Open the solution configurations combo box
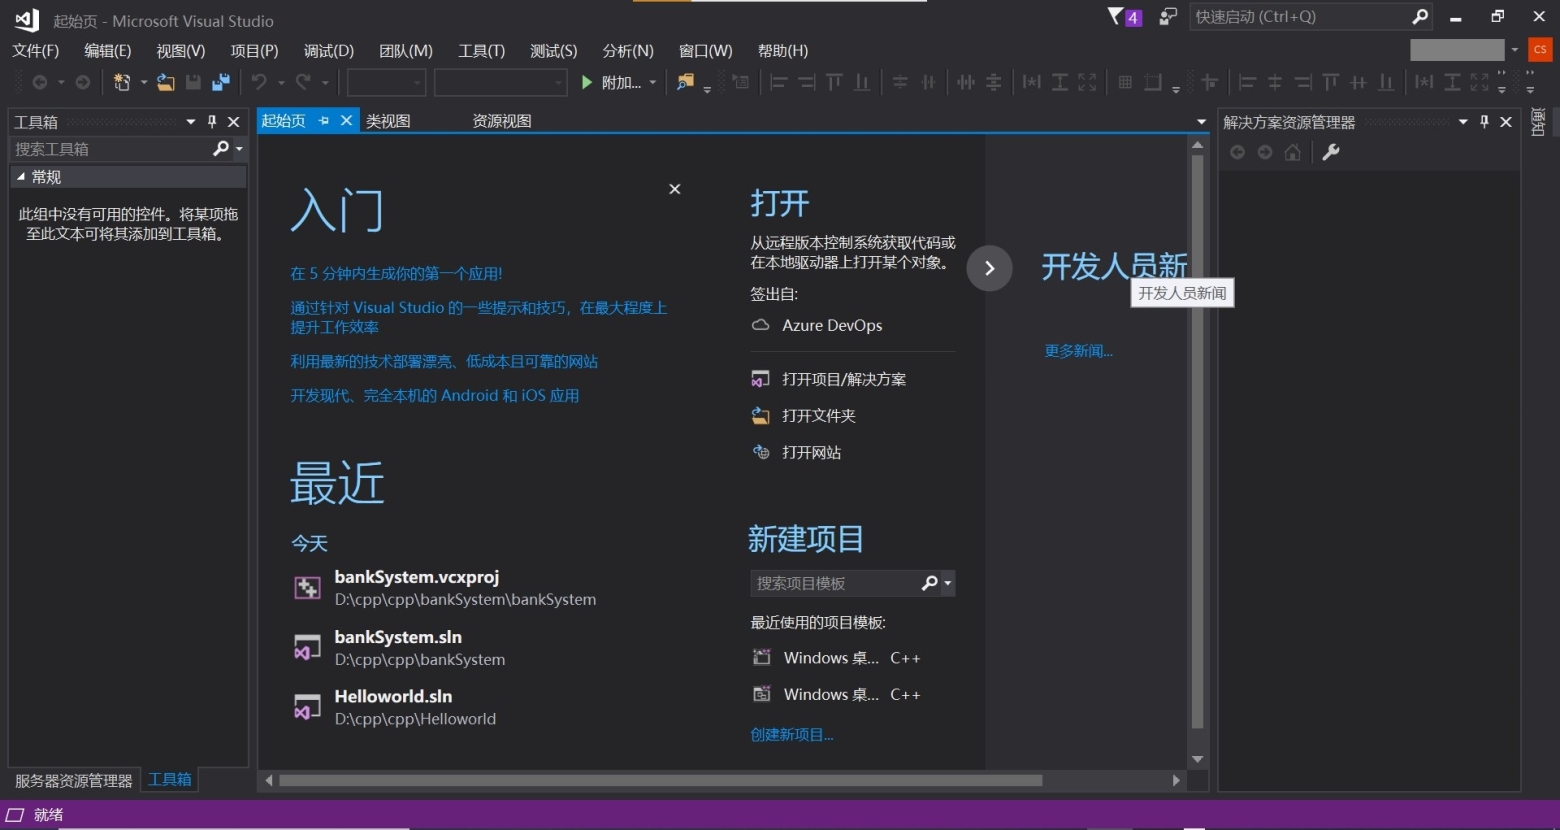 tap(387, 82)
